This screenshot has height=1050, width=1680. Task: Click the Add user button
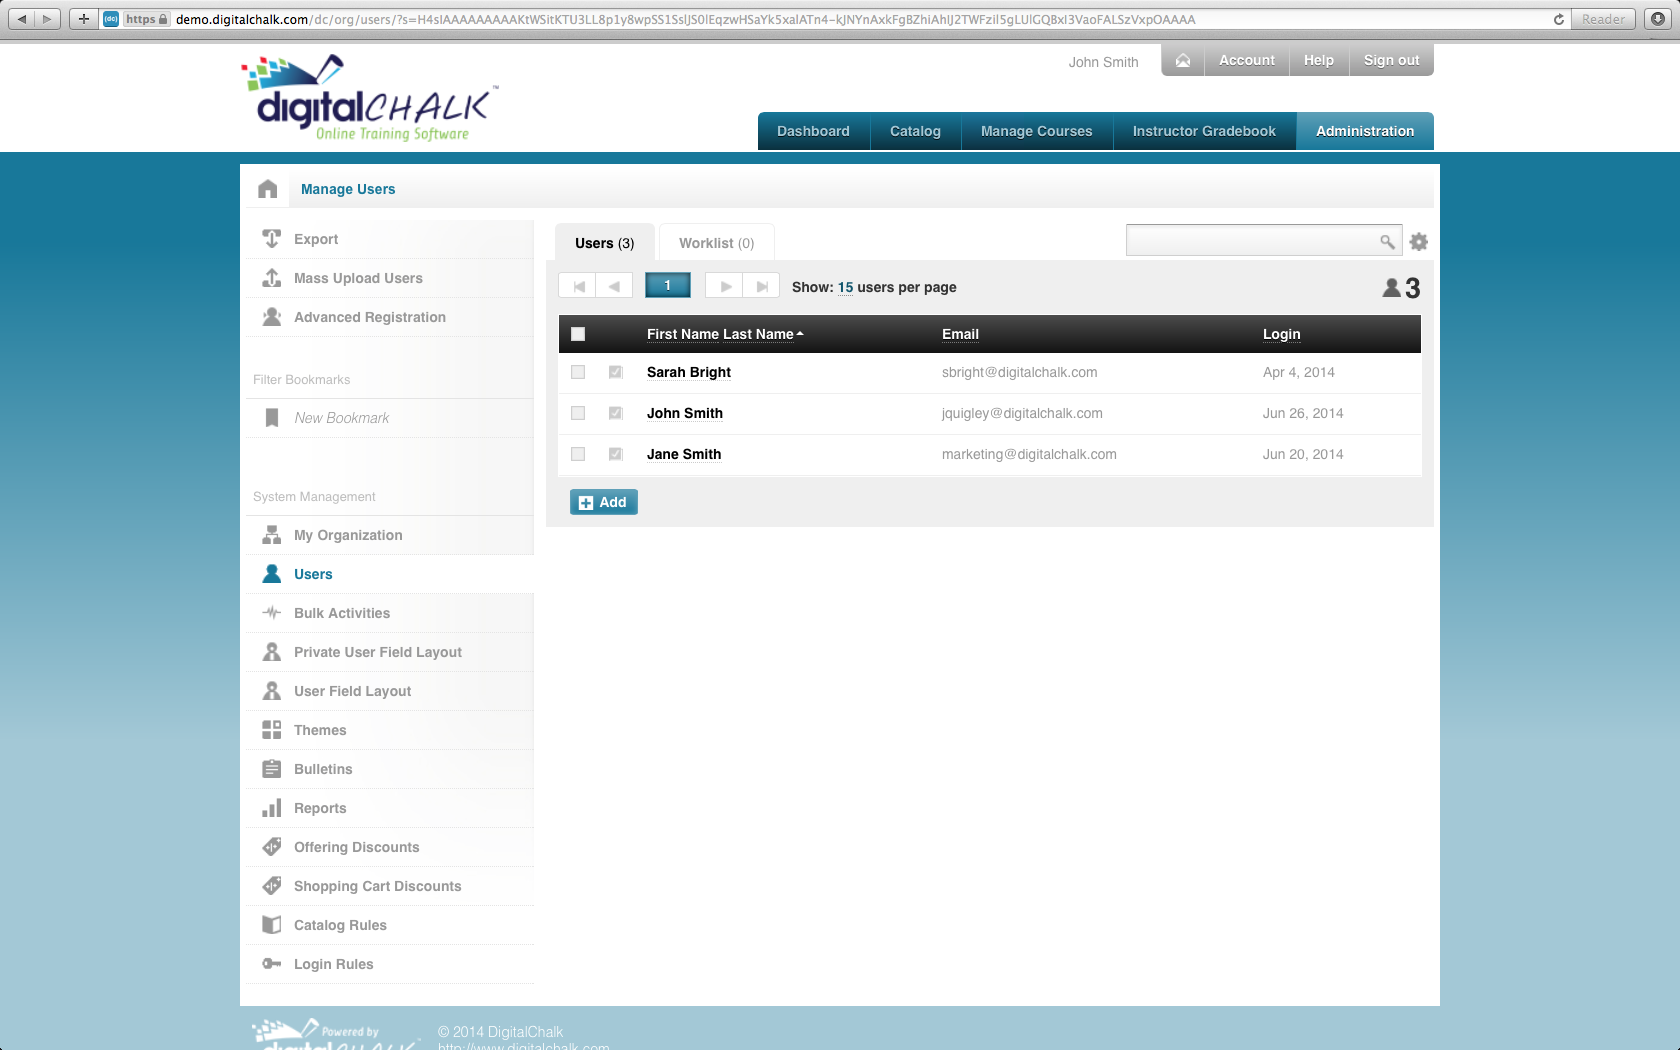(603, 502)
